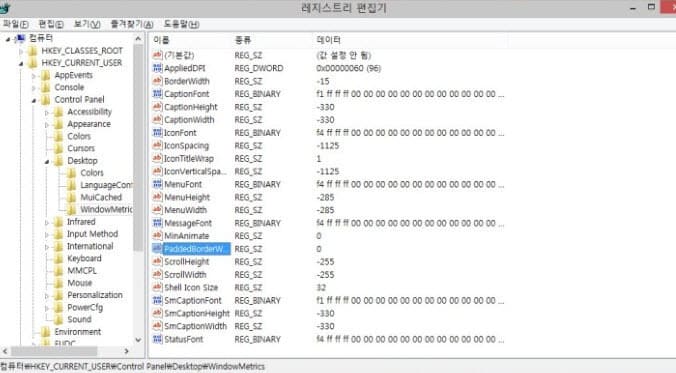Expand the AppEvents key arrow
Viewport: 676px width, 373px height.
click(34, 75)
